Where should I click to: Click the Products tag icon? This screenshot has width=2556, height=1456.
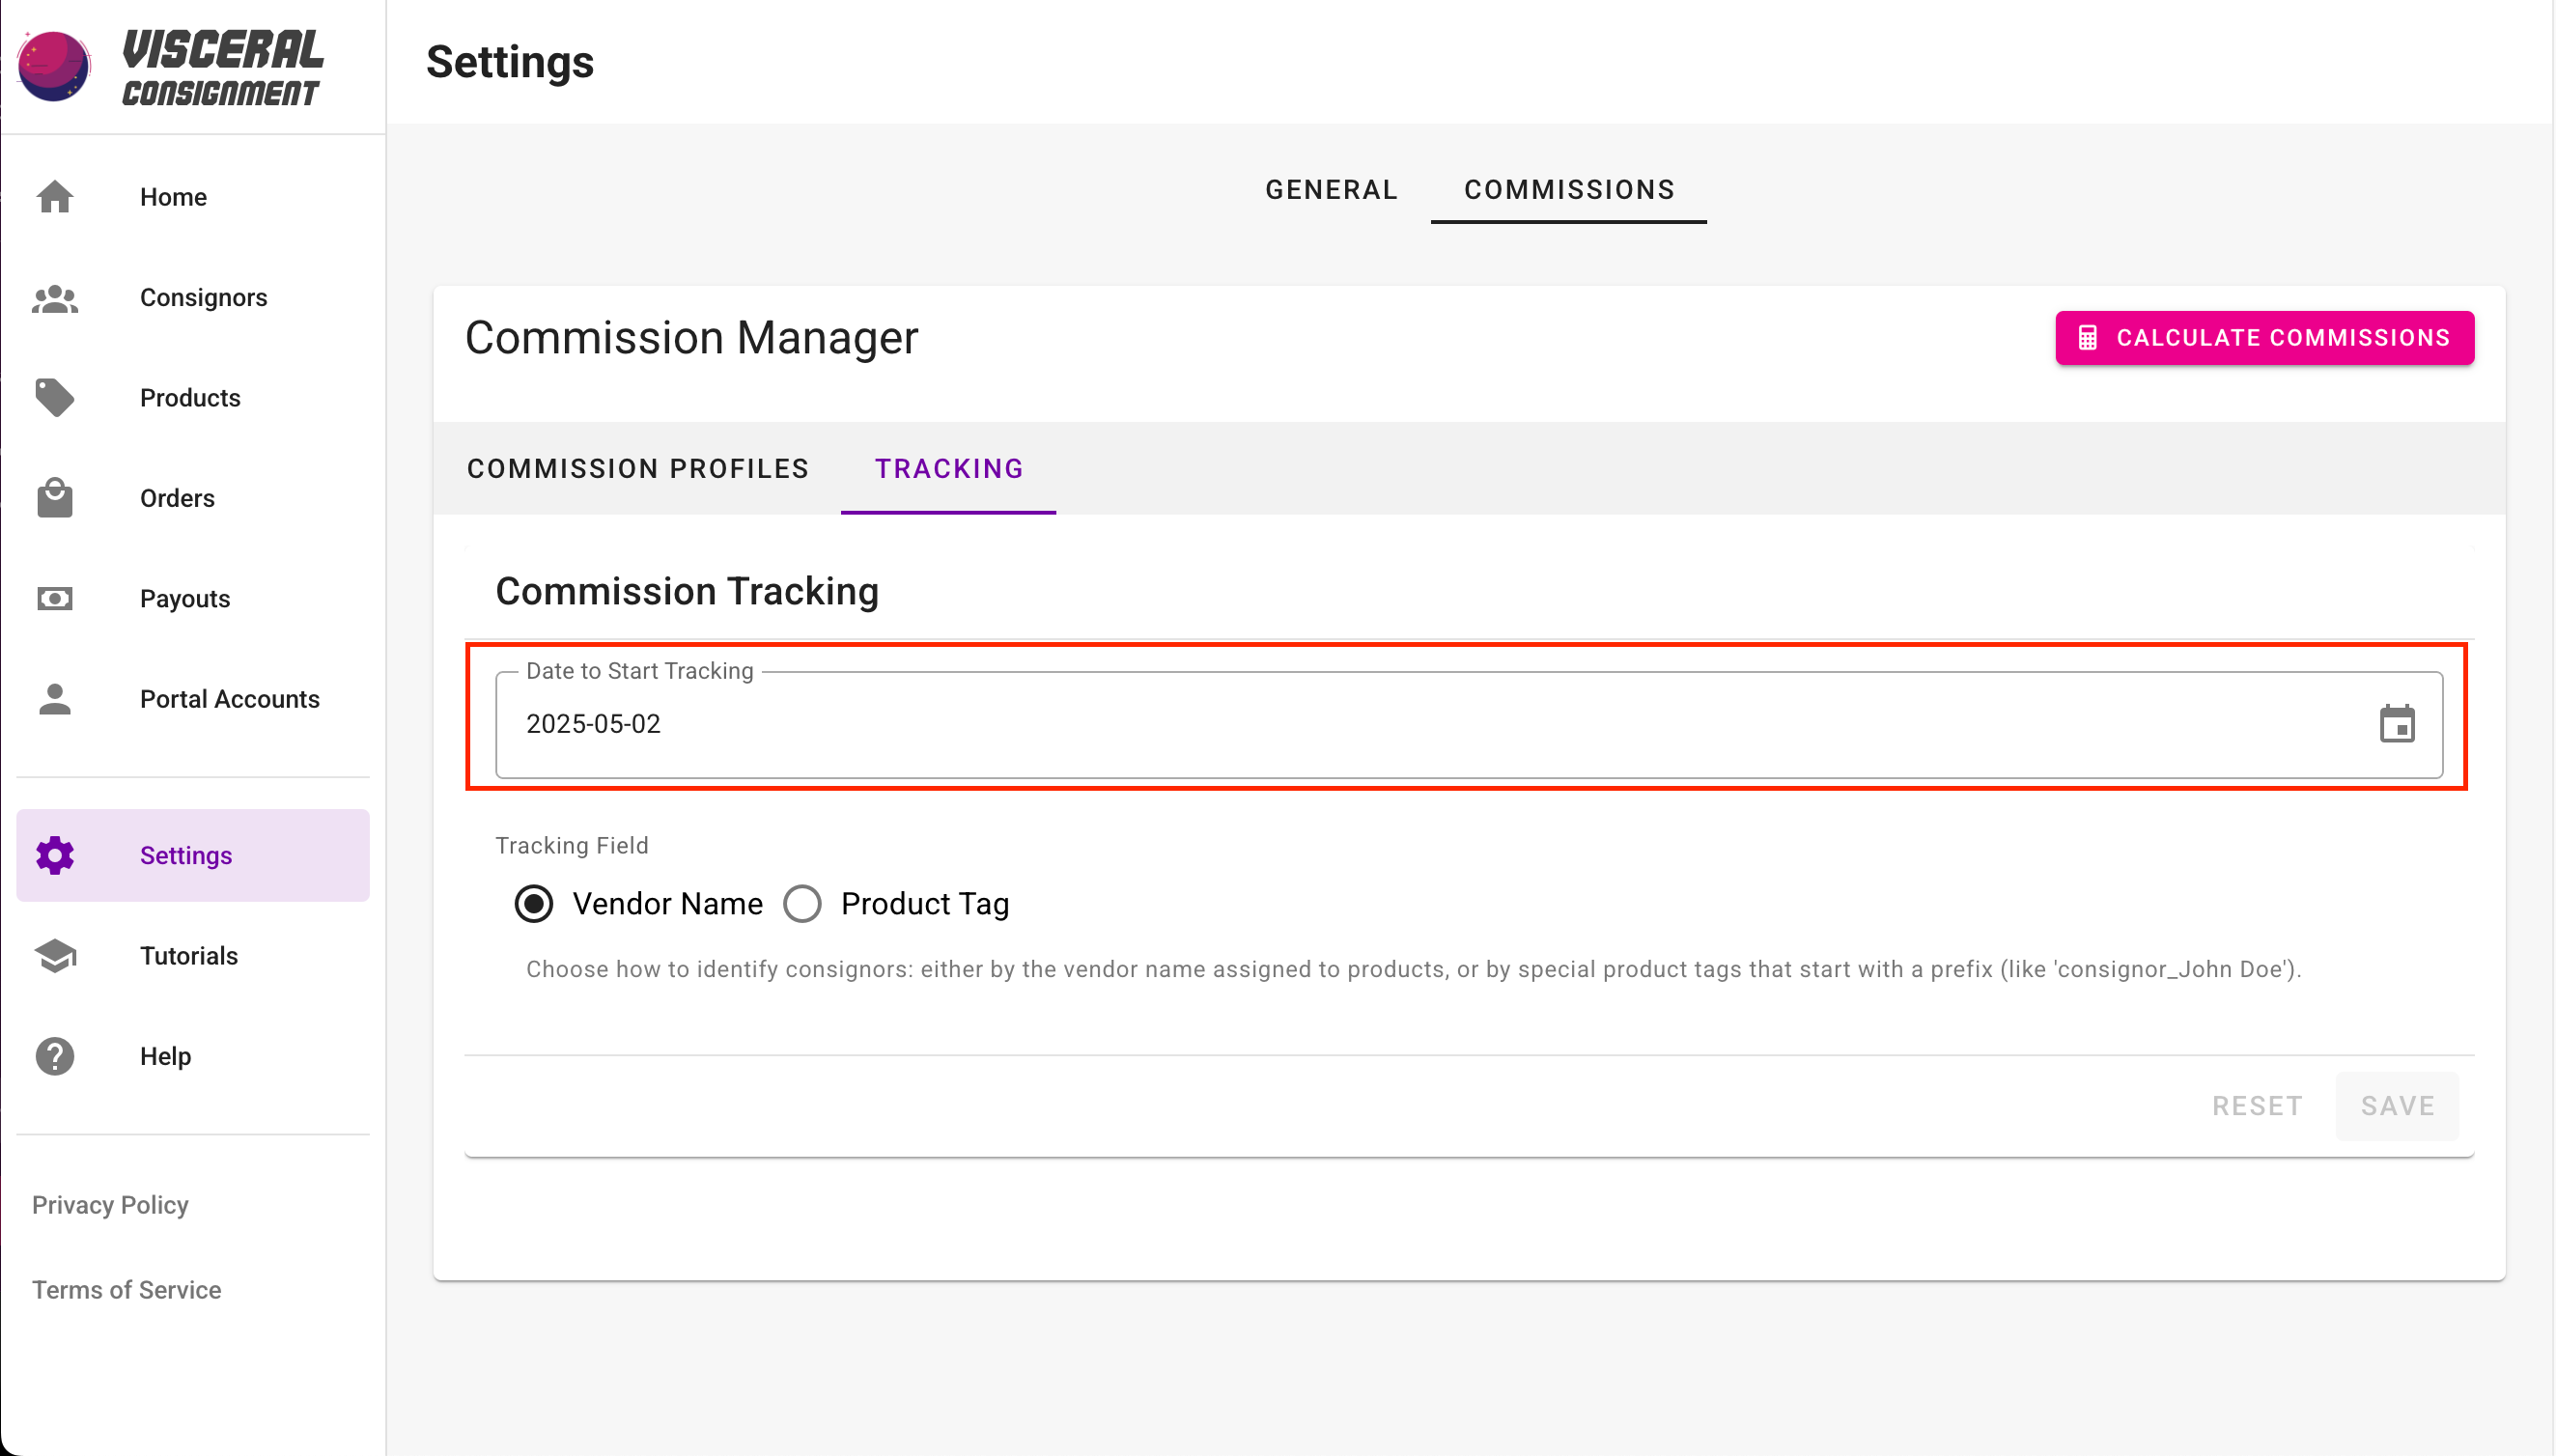55,398
